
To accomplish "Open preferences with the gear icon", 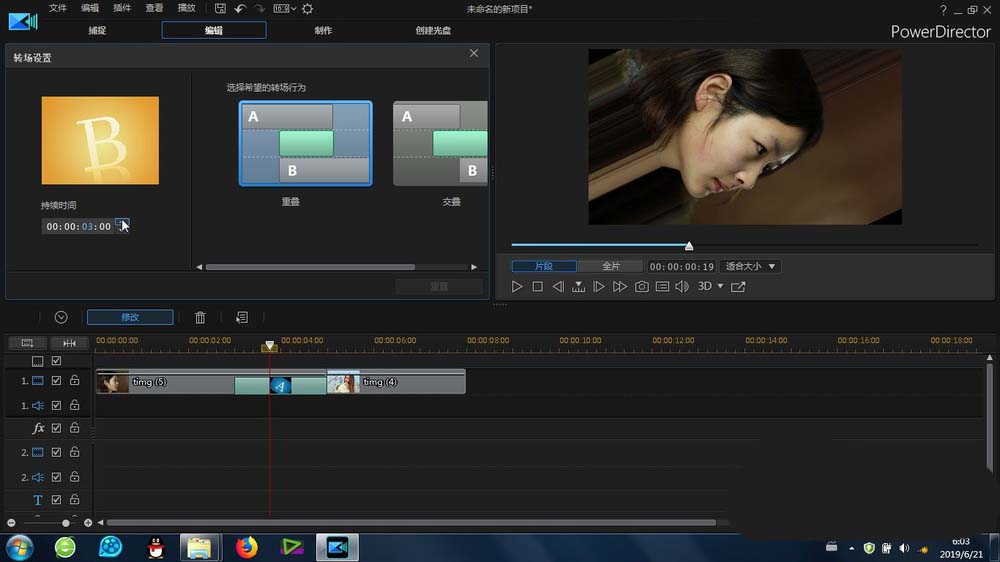I will tap(307, 9).
